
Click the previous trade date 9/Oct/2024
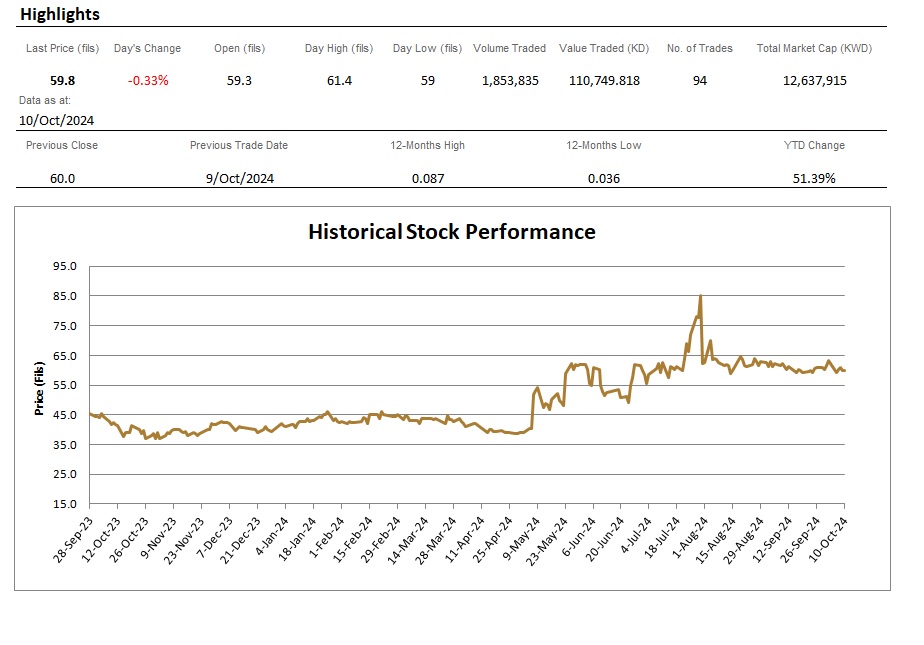click(240, 178)
